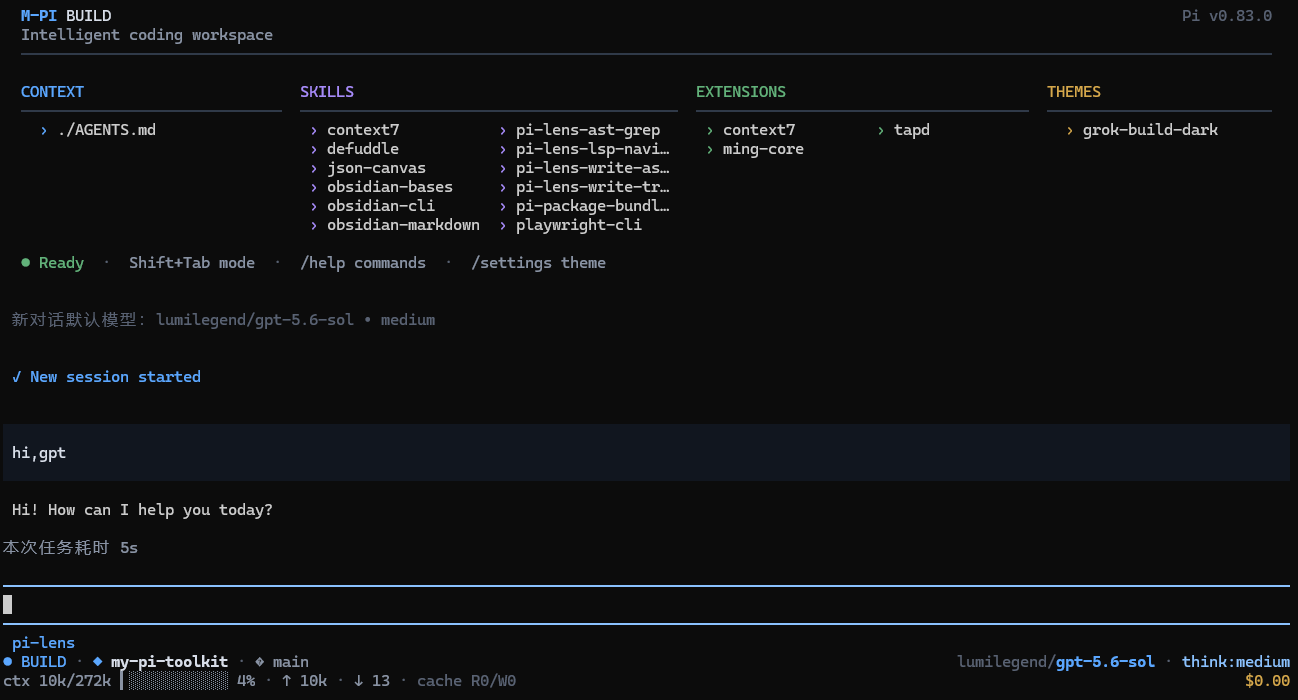The image size is (1298, 700).
Task: Select the context7 skill entry
Action: point(363,130)
